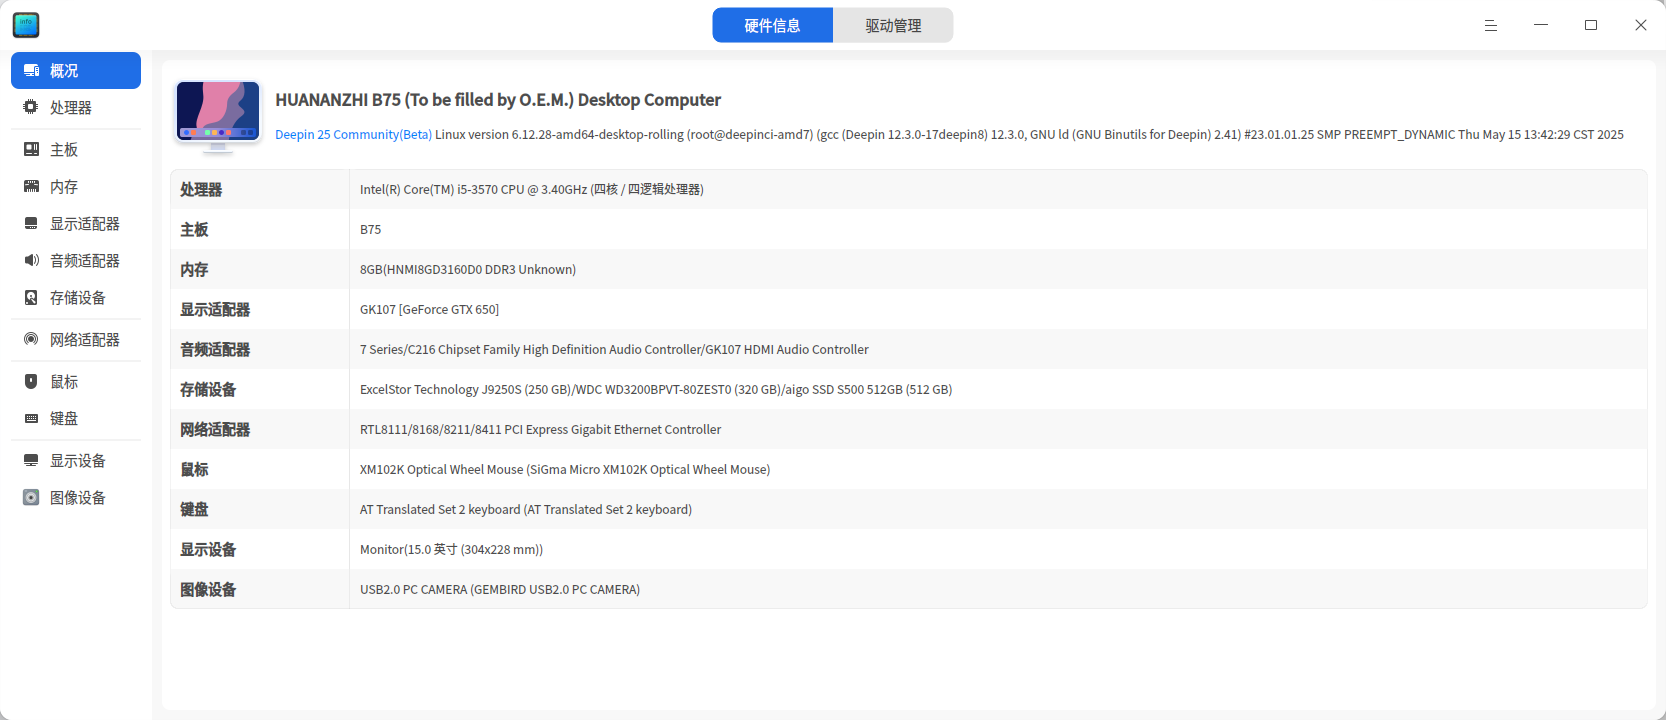Click the Monitor(15.0 英寸 (304x228 mm)) value
Image resolution: width=1666 pixels, height=720 pixels.
pos(452,550)
